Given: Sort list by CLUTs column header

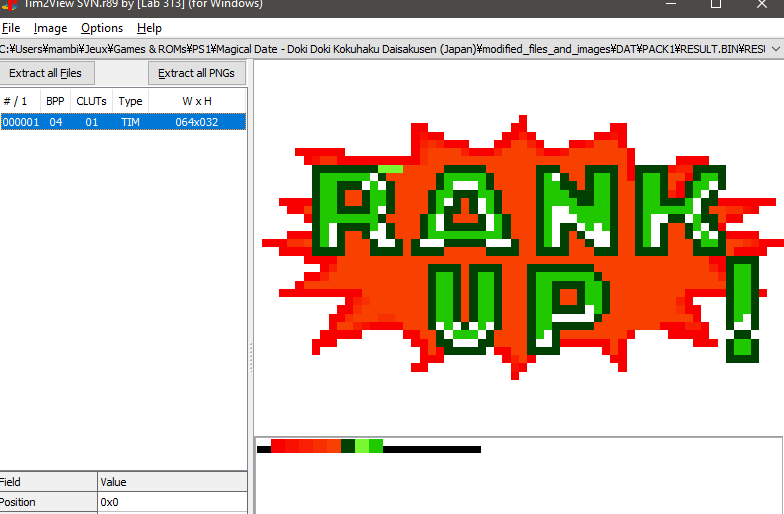Looking at the screenshot, I should (91, 101).
